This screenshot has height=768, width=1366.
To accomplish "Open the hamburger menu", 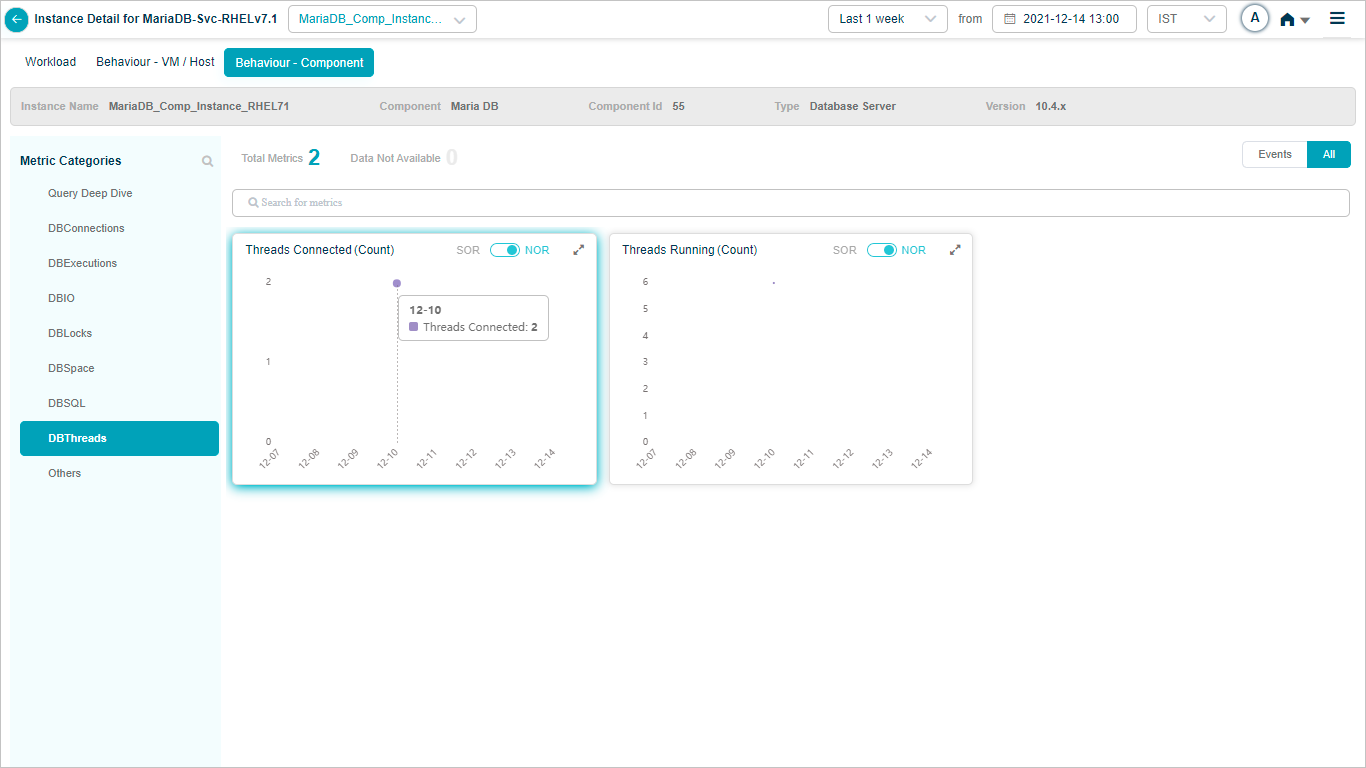I will [x=1337, y=18].
